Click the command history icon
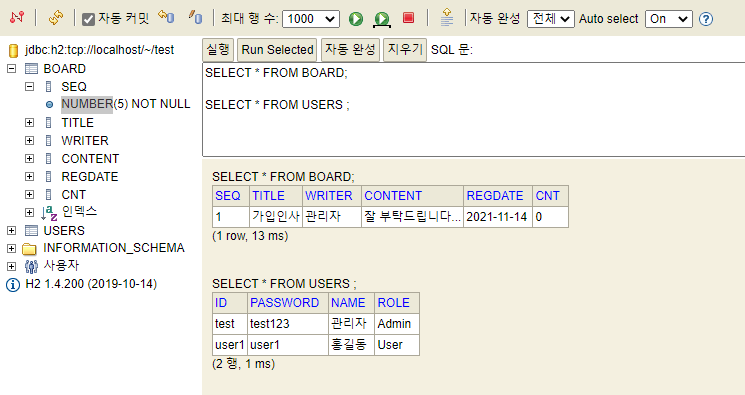Viewport: 745px width, 395px height. (447, 18)
